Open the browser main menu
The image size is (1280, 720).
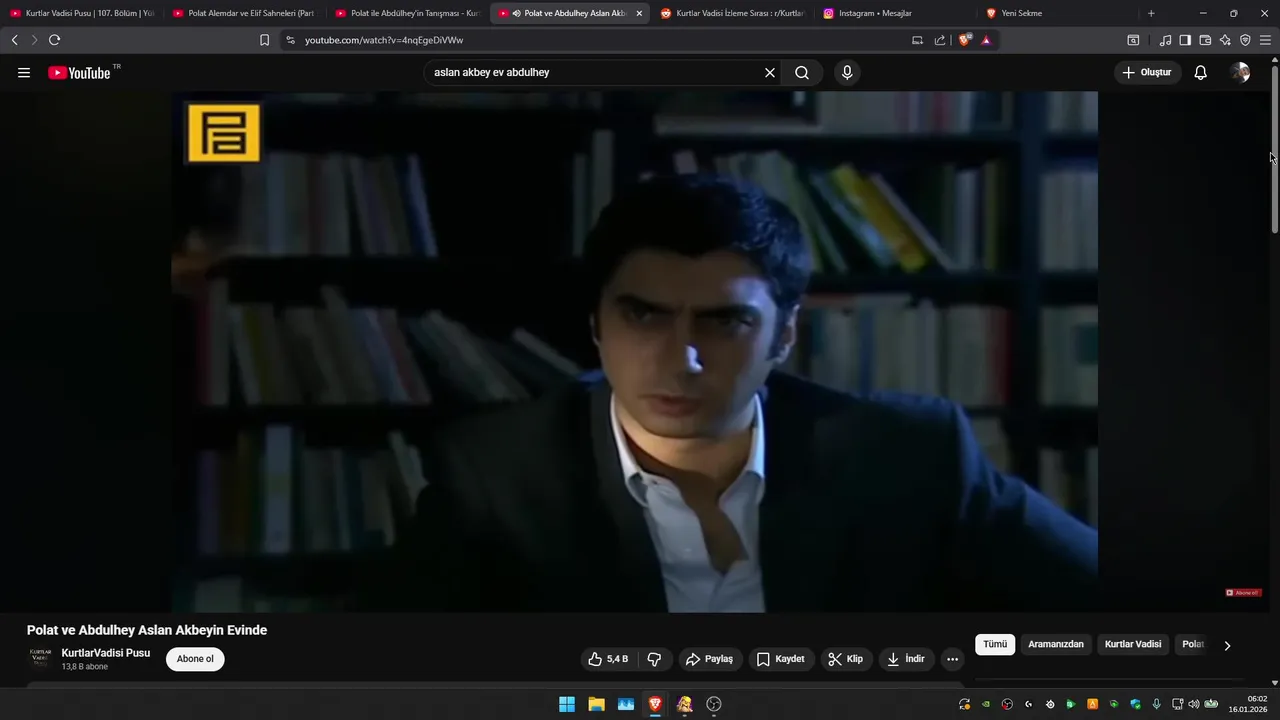(1265, 40)
